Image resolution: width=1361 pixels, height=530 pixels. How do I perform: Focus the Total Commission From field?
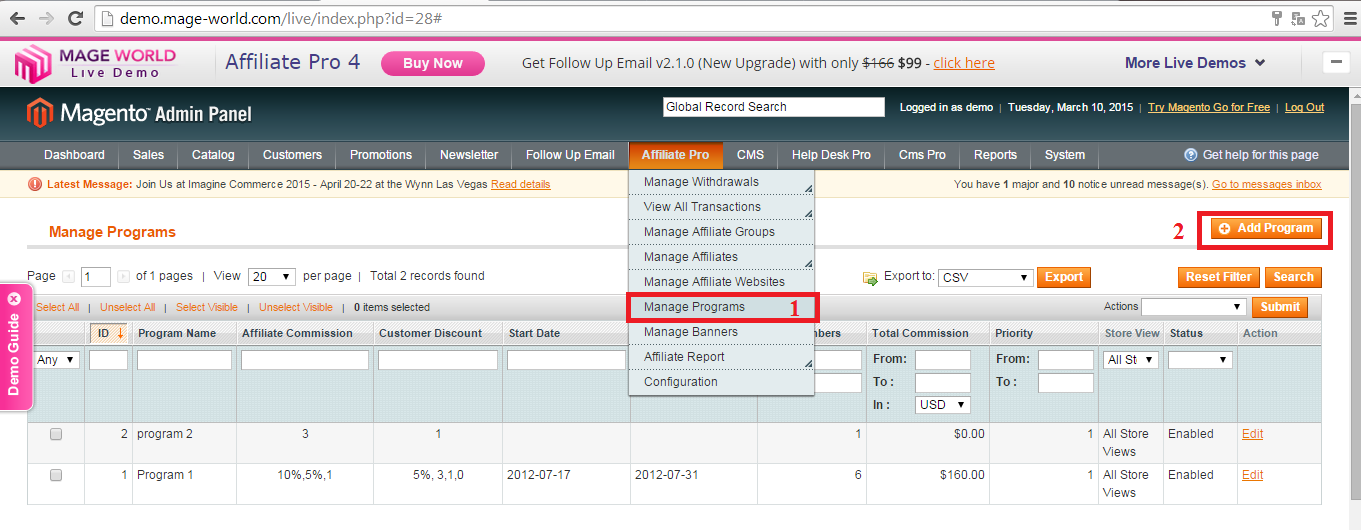click(943, 359)
